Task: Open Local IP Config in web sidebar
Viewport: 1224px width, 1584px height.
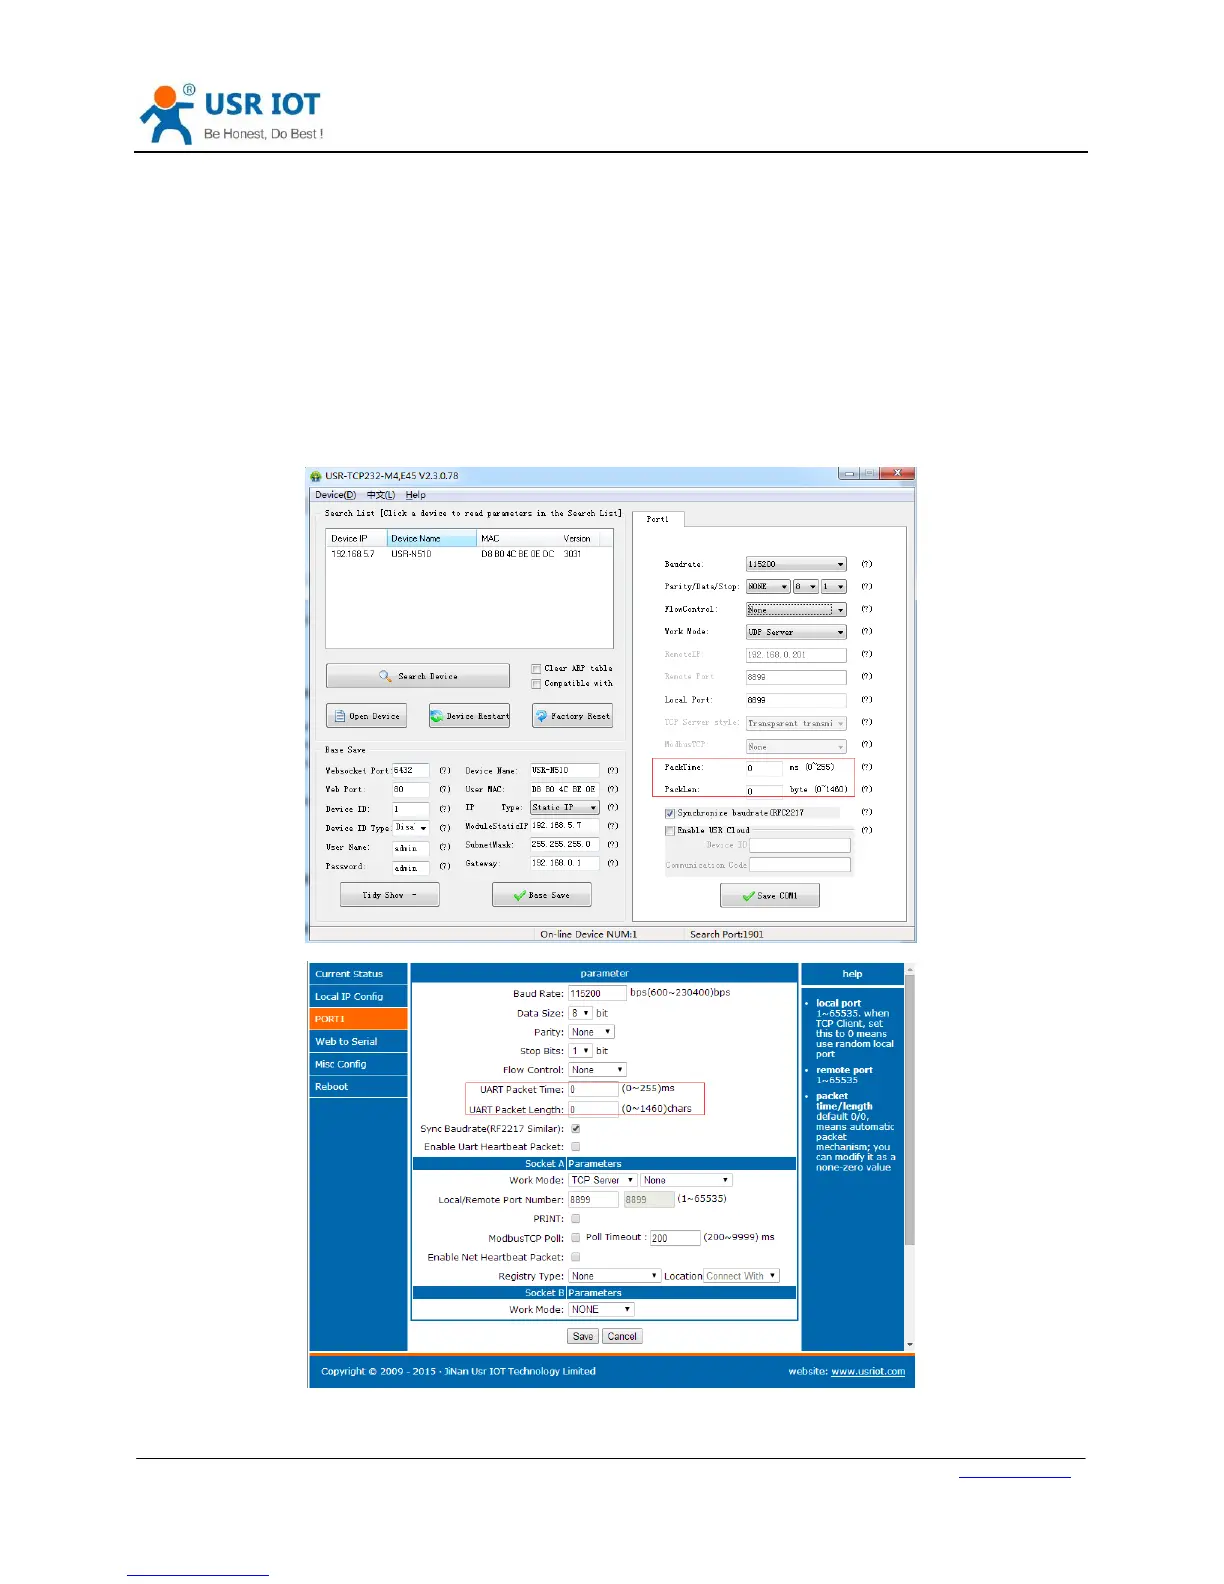Action: pyautogui.click(x=359, y=997)
